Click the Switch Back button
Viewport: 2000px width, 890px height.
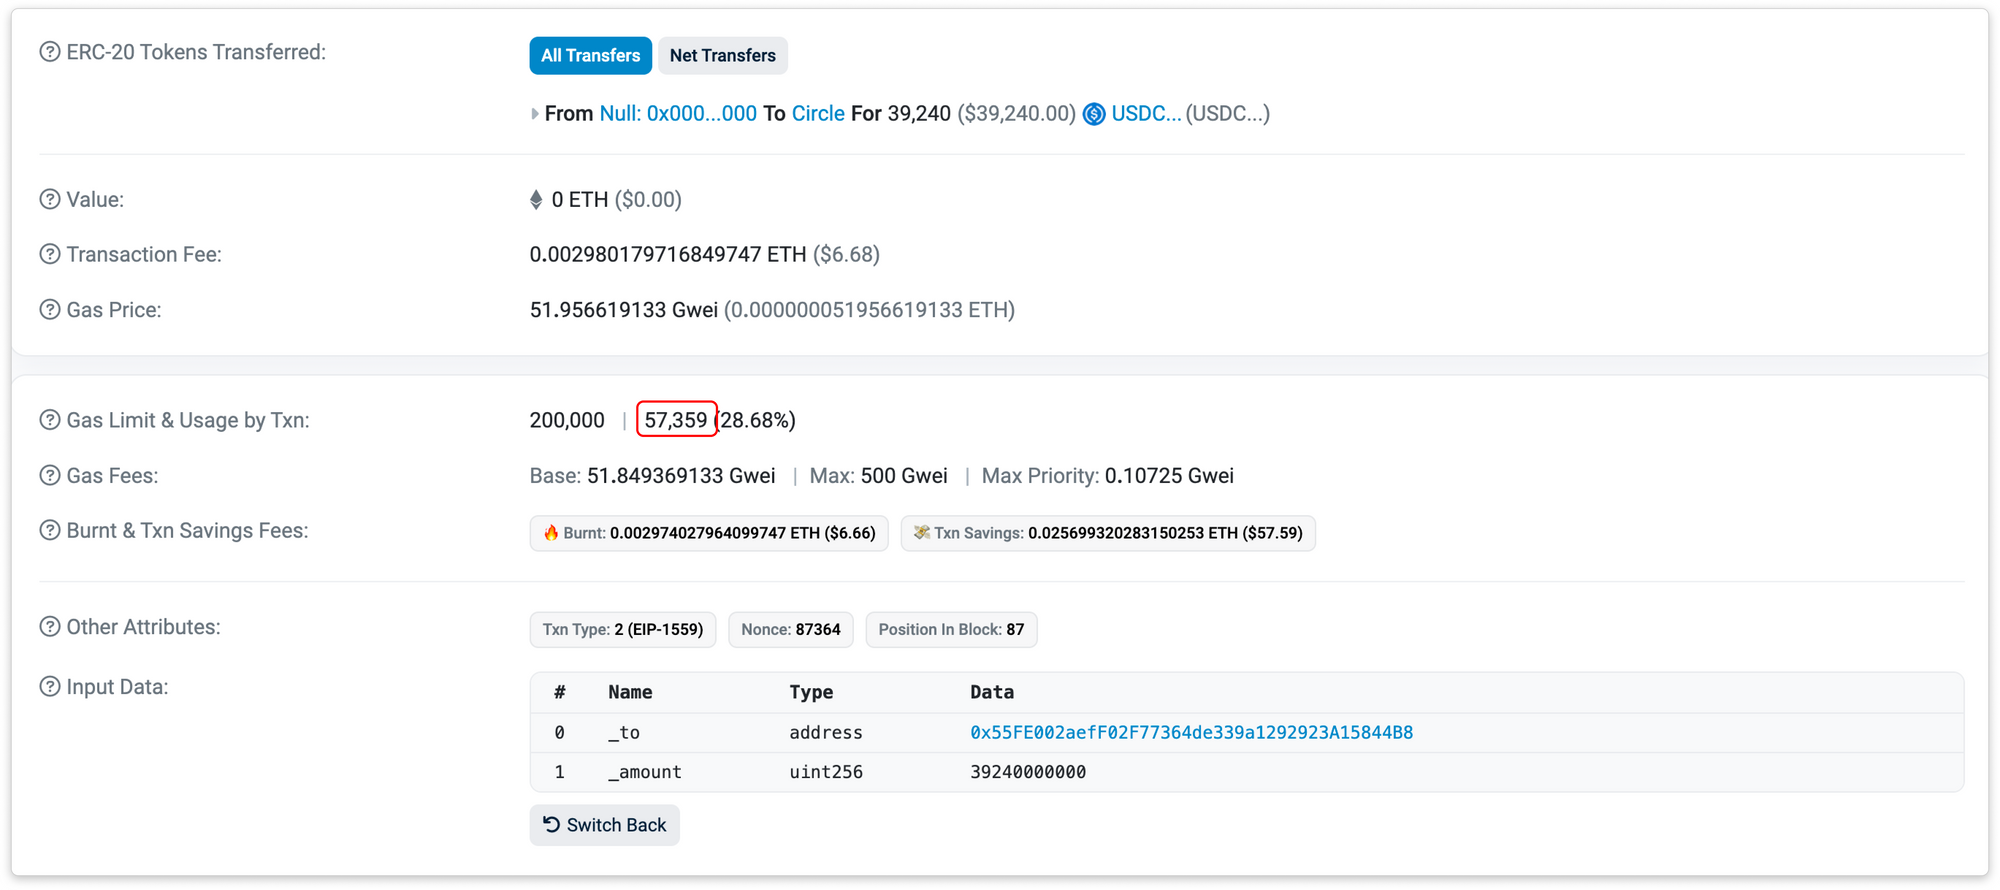pyautogui.click(x=604, y=825)
